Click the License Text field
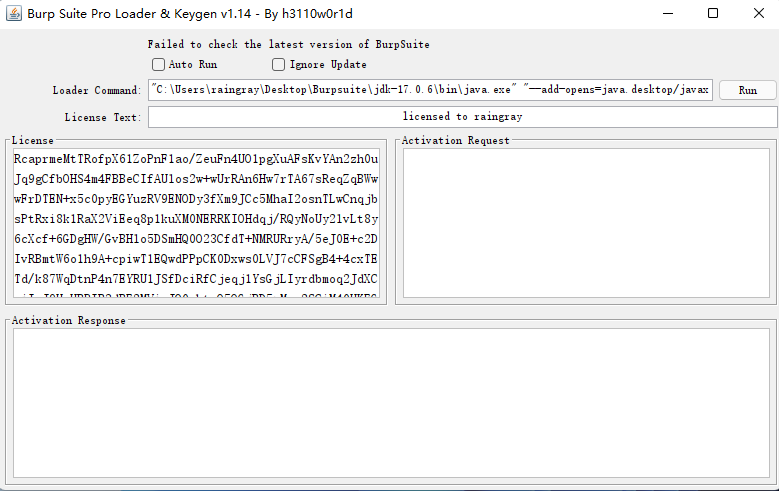 [x=463, y=117]
